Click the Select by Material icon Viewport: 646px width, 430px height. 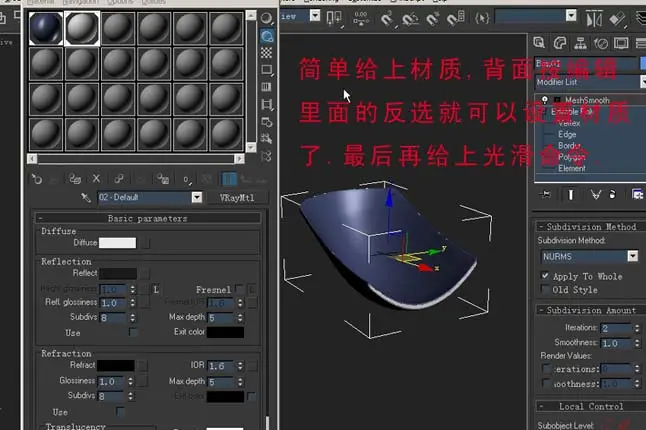point(267,139)
